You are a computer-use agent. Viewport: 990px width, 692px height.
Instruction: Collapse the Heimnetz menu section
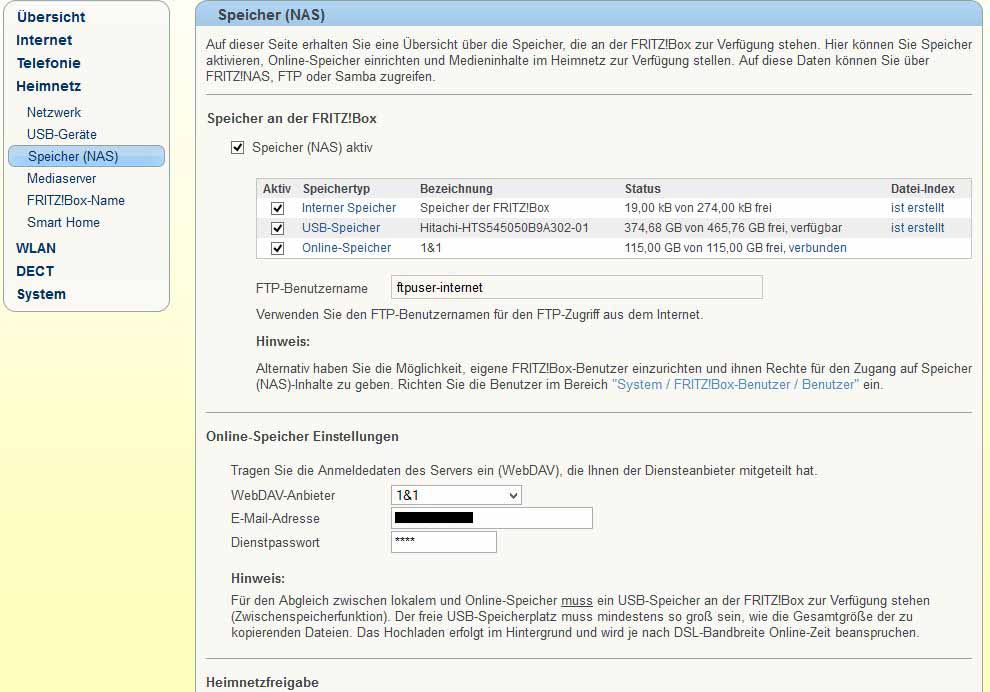pos(48,86)
